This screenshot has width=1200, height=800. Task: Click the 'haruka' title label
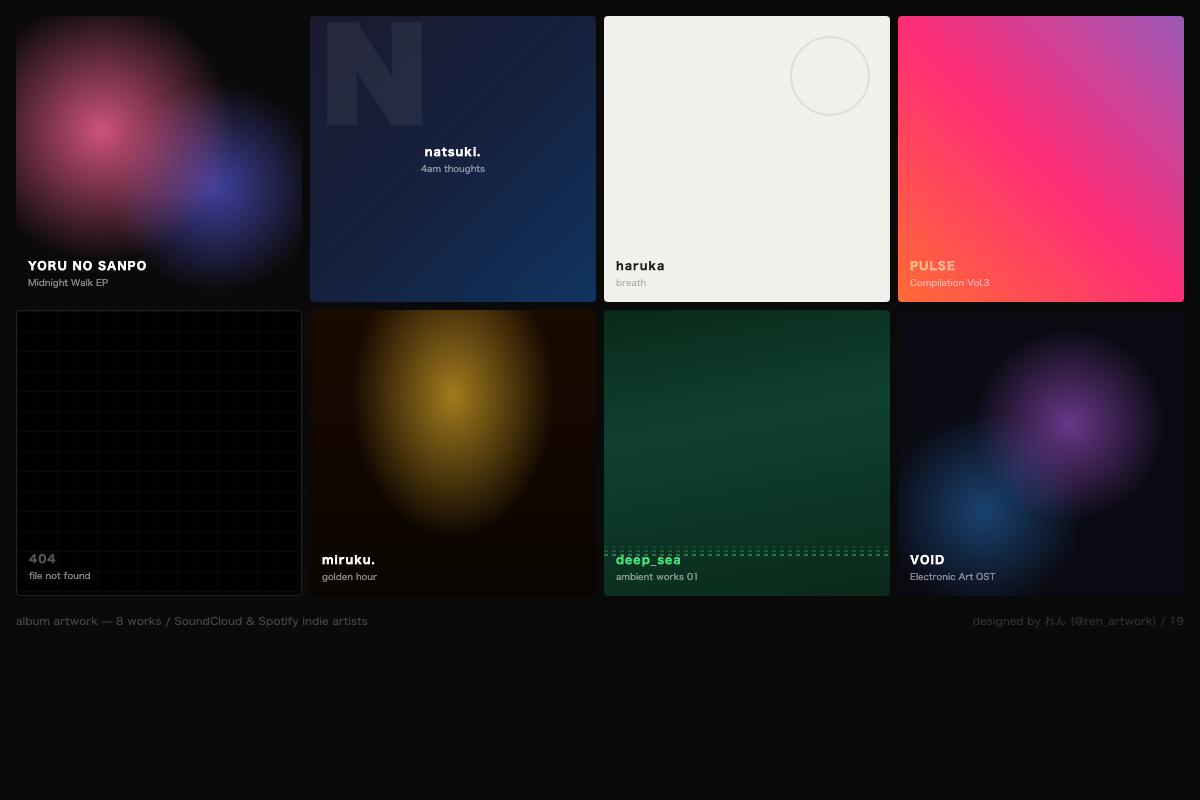tap(640, 266)
